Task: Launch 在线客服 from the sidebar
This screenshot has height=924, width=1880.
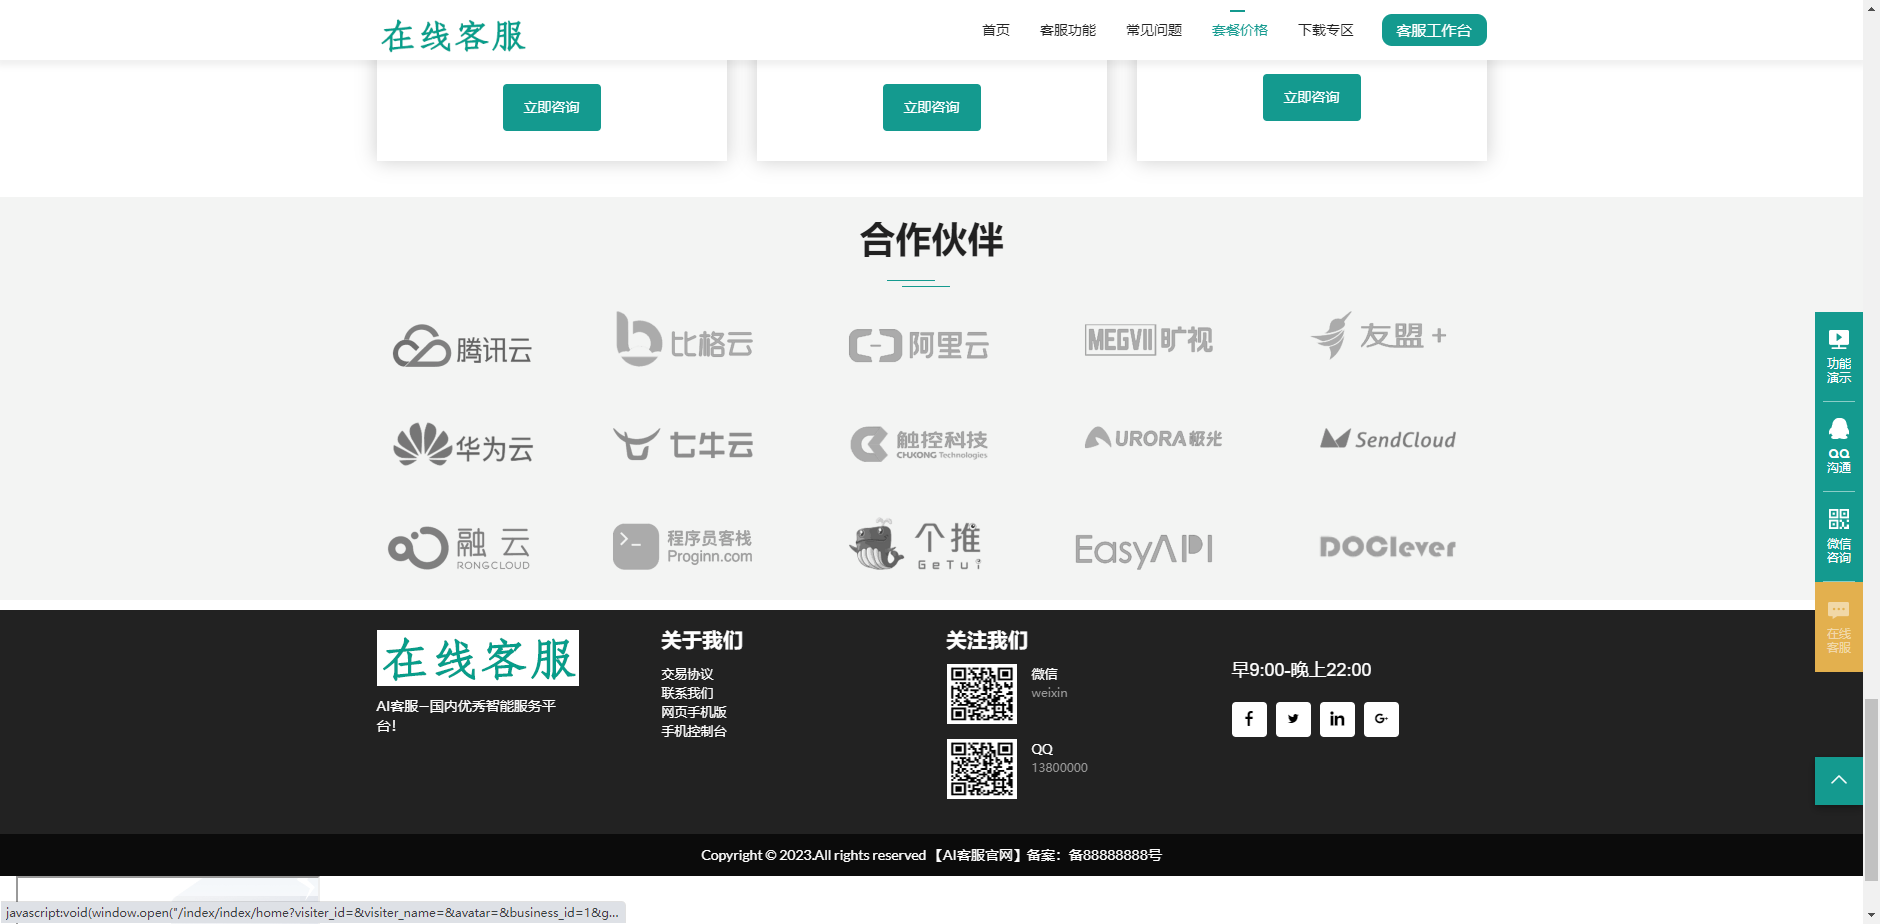Action: [x=1838, y=625]
